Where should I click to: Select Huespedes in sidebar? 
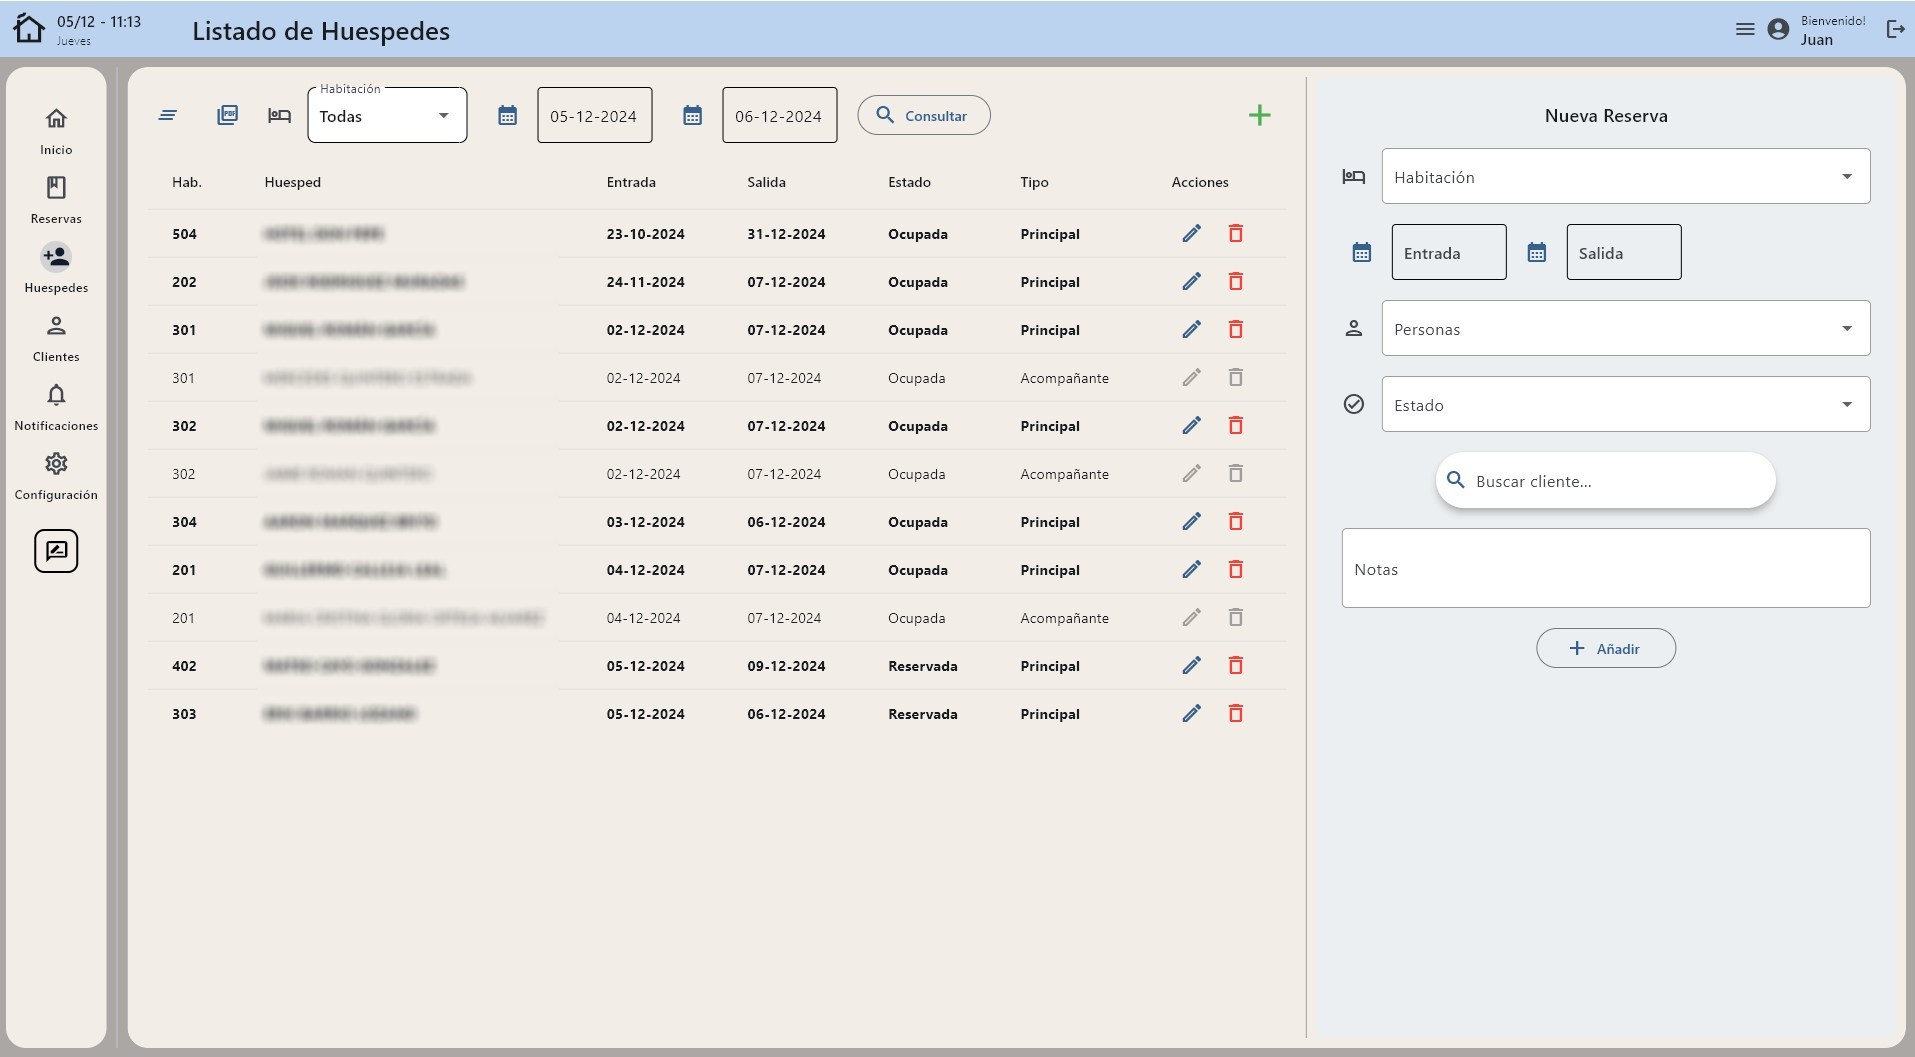pos(56,269)
